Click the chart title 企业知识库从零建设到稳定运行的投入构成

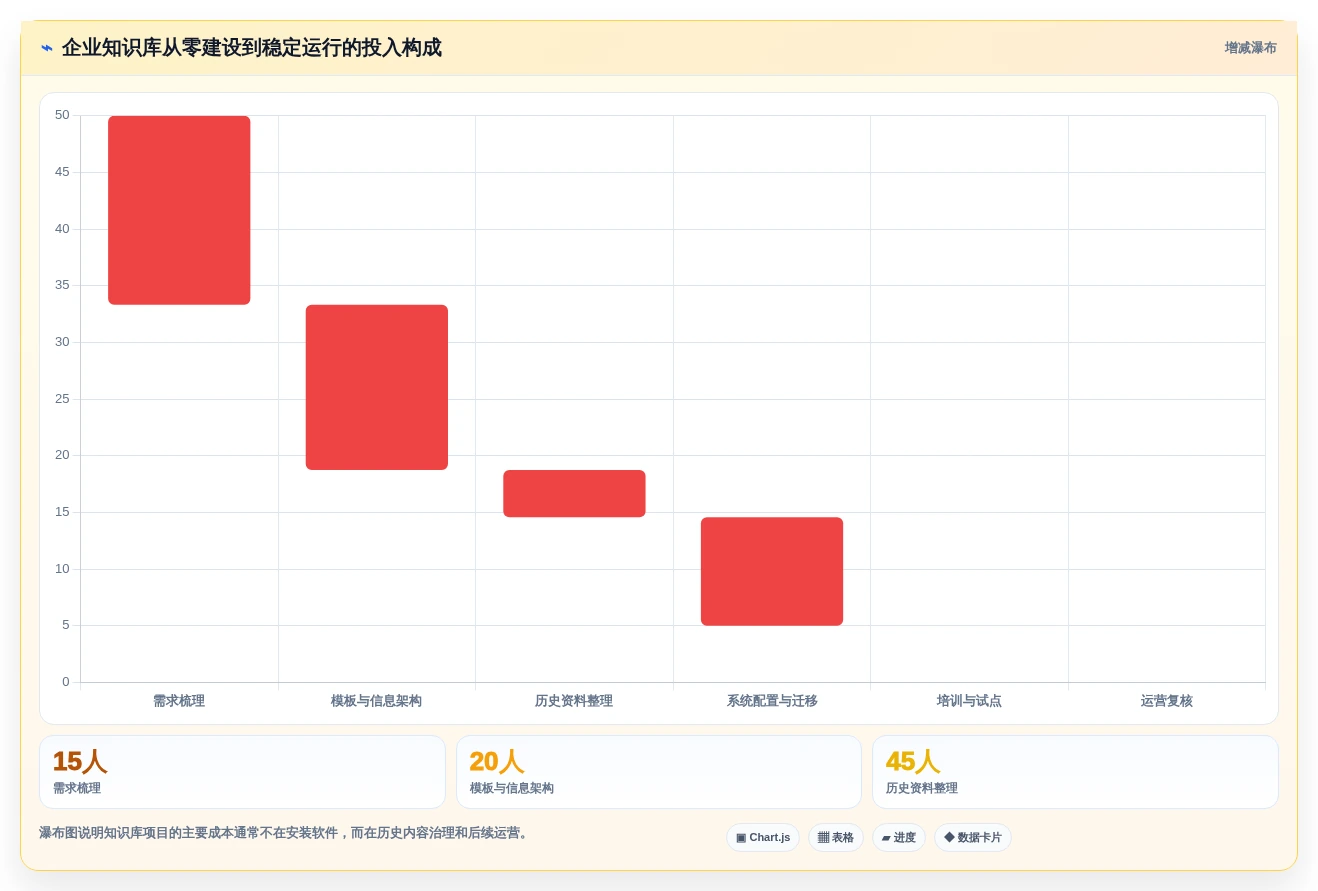251,48
